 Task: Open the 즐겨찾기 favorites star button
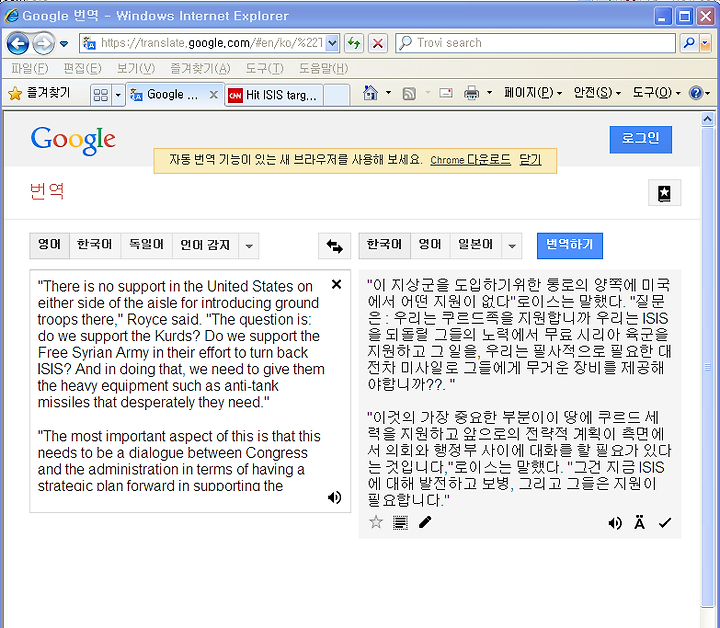39,93
